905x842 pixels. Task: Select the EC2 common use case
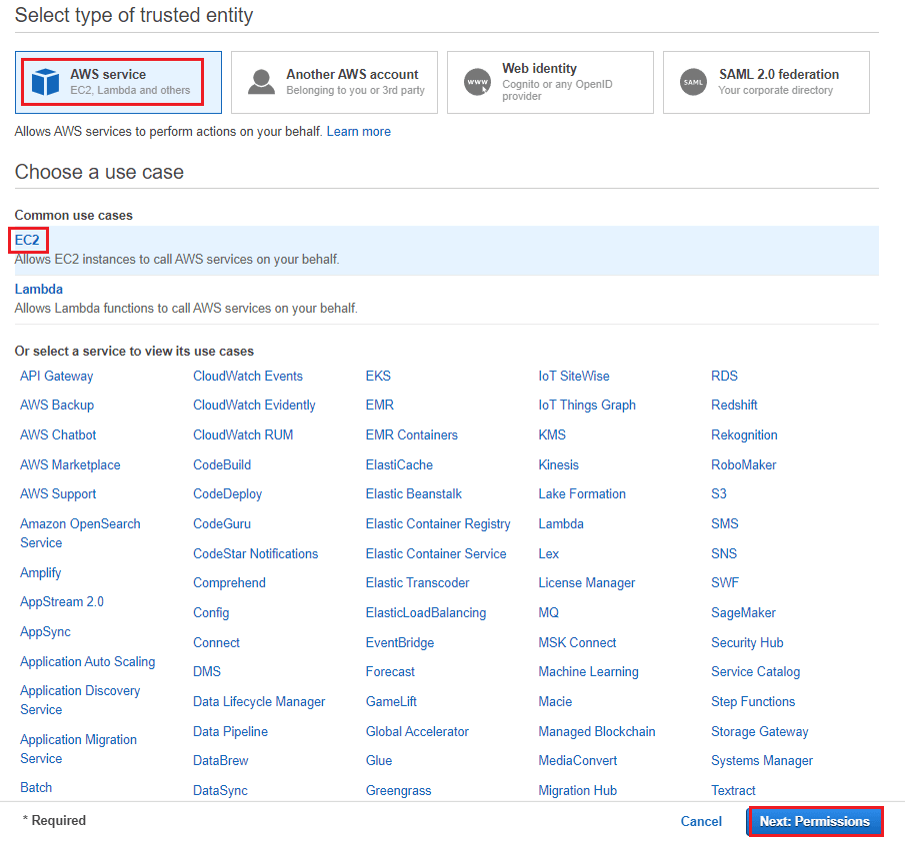27,240
